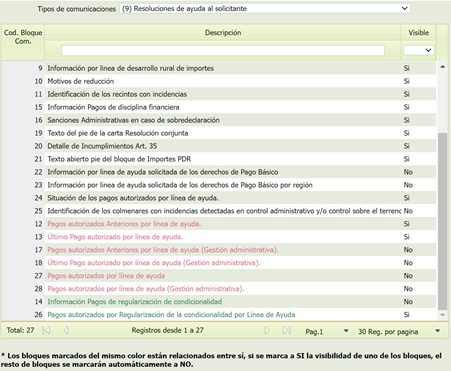This screenshot has height=371, width=451.
Task: Select row Identificación de los colmenares con incidencias
Action: click(219, 211)
